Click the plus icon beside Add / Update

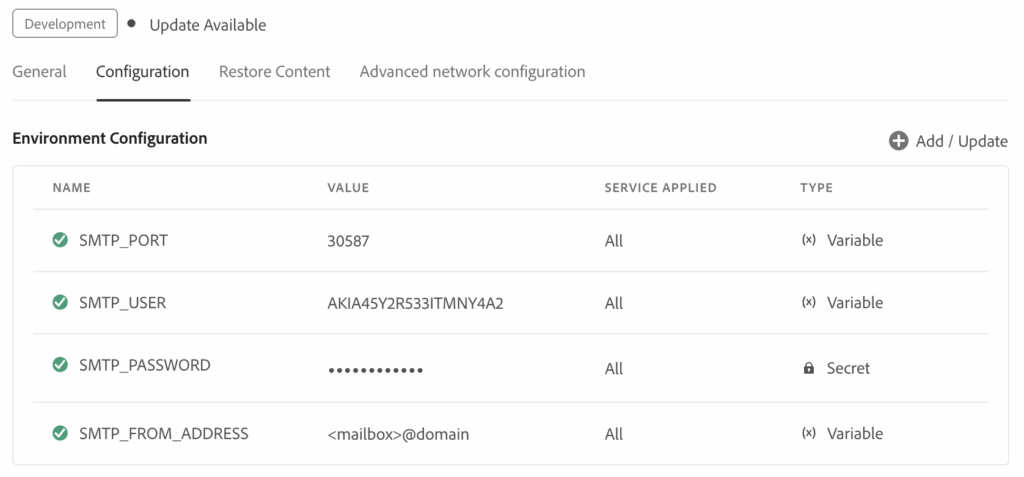point(898,141)
